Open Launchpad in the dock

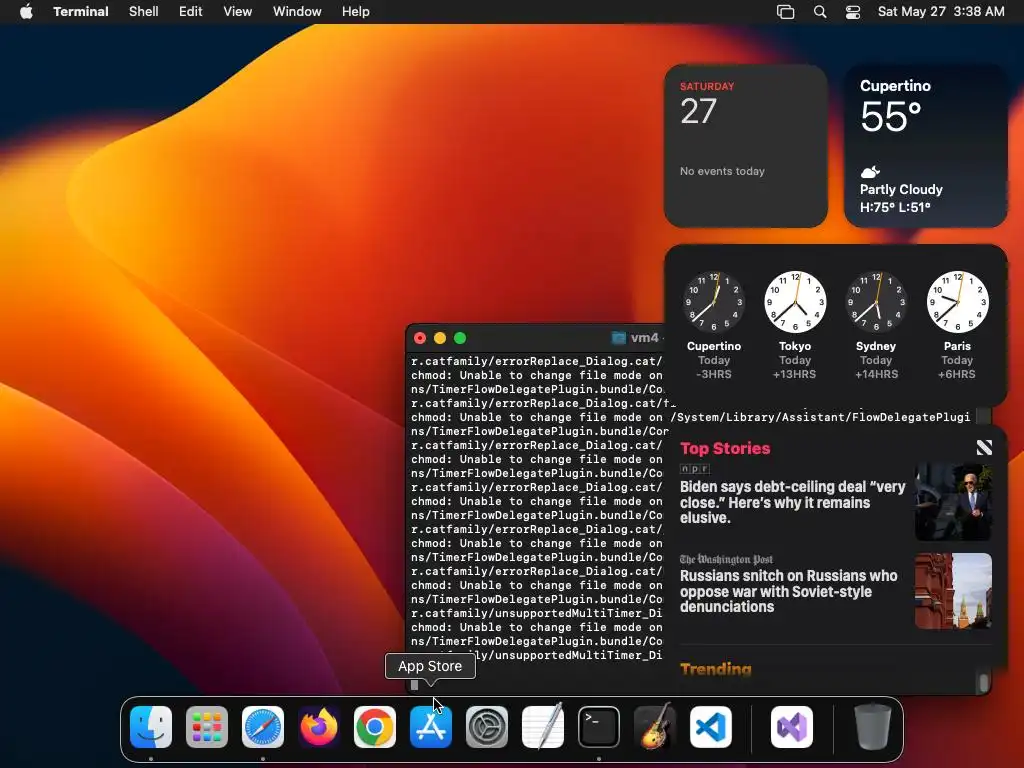[x=207, y=726]
